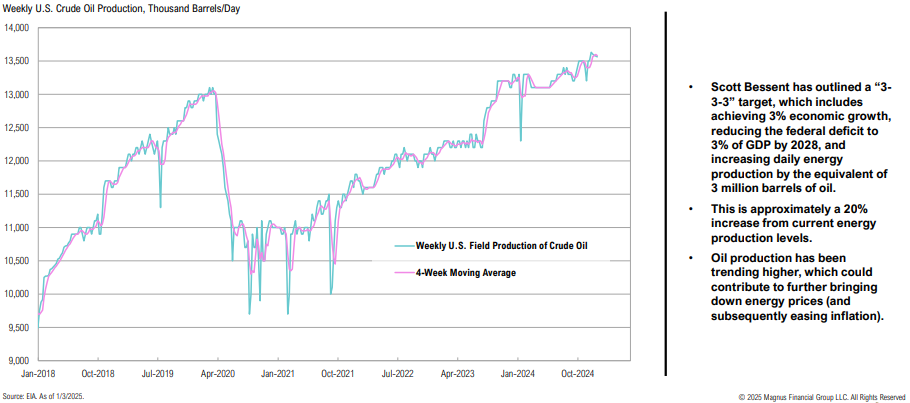Click the Jul-2022 x-axis label

(398, 372)
